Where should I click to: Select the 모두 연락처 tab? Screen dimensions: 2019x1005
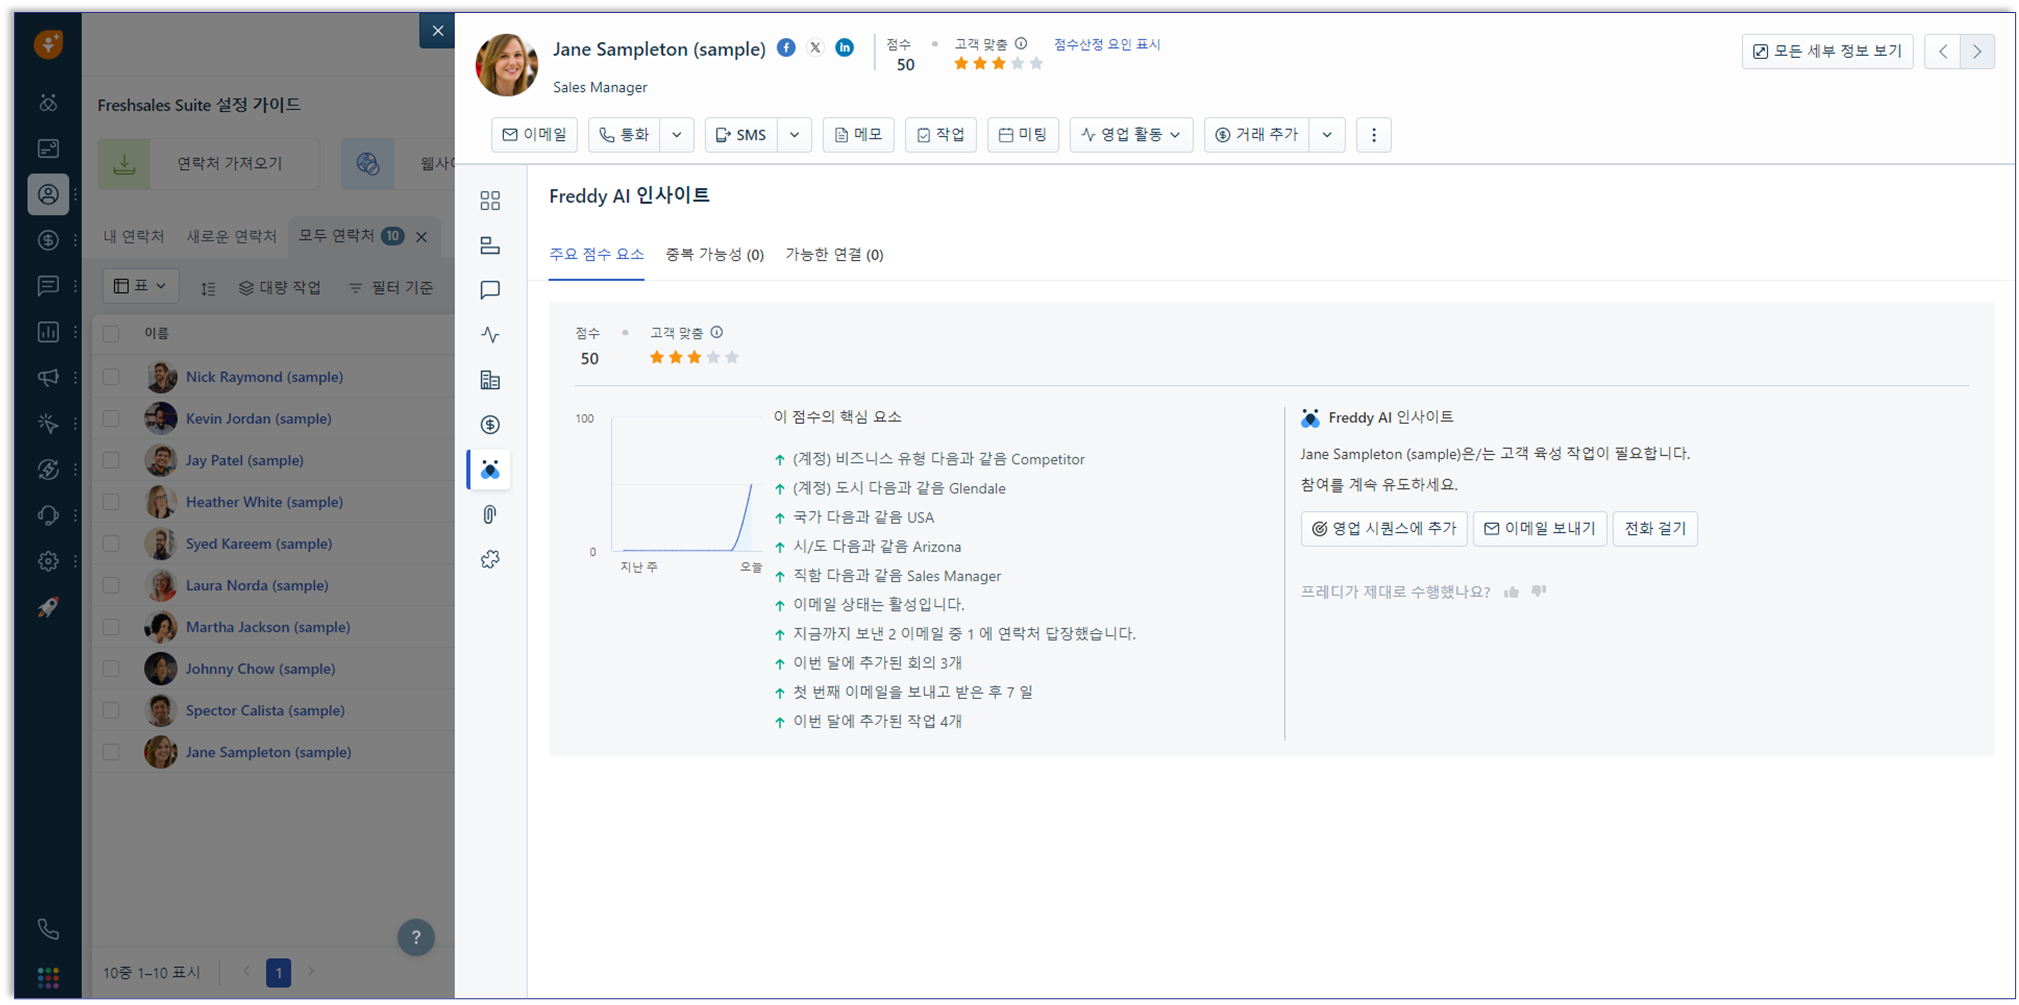(x=337, y=236)
